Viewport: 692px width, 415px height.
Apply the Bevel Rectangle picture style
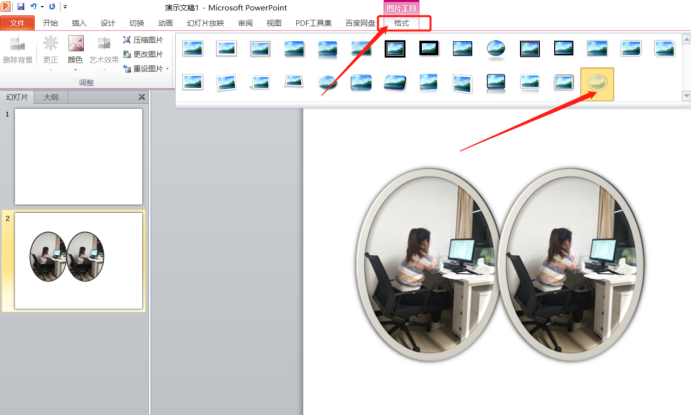pos(361,83)
